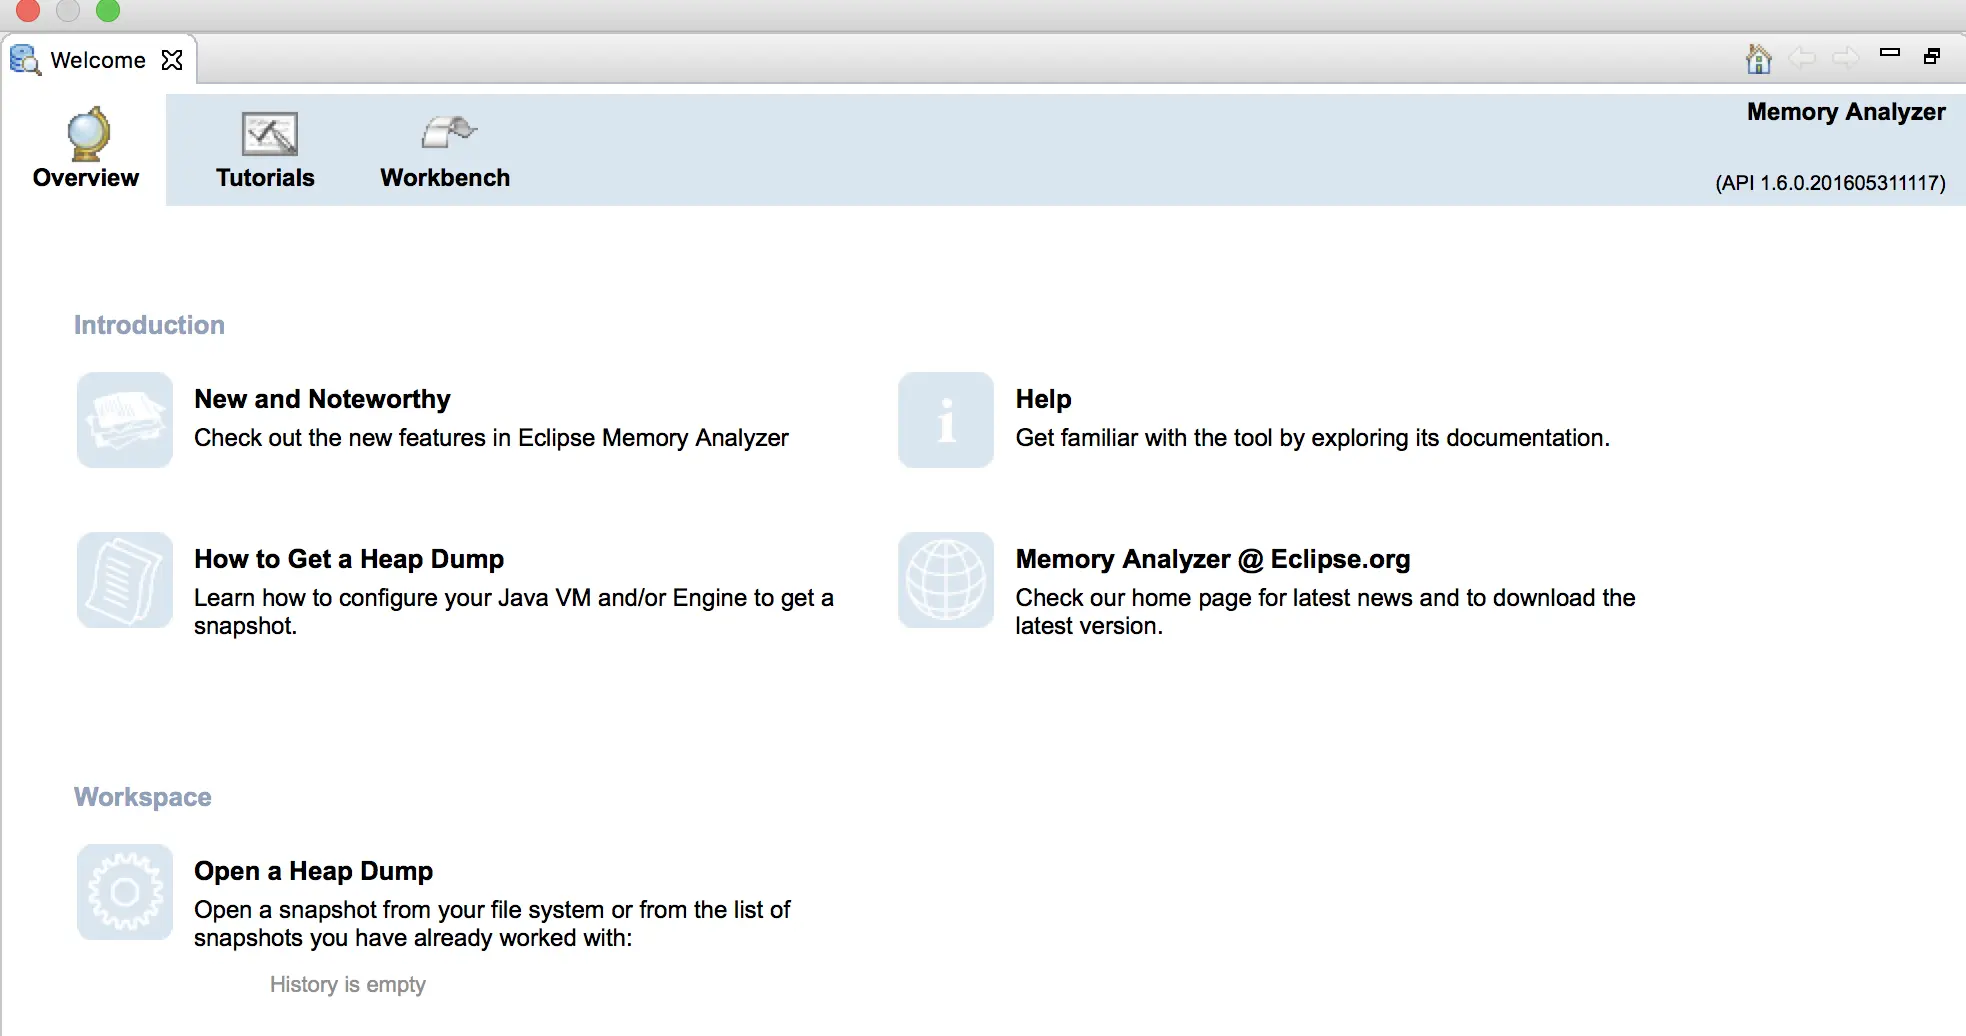This screenshot has height=1036, width=1966.
Task: Click the How to Get a Heap Dump document icon
Action: (x=125, y=580)
